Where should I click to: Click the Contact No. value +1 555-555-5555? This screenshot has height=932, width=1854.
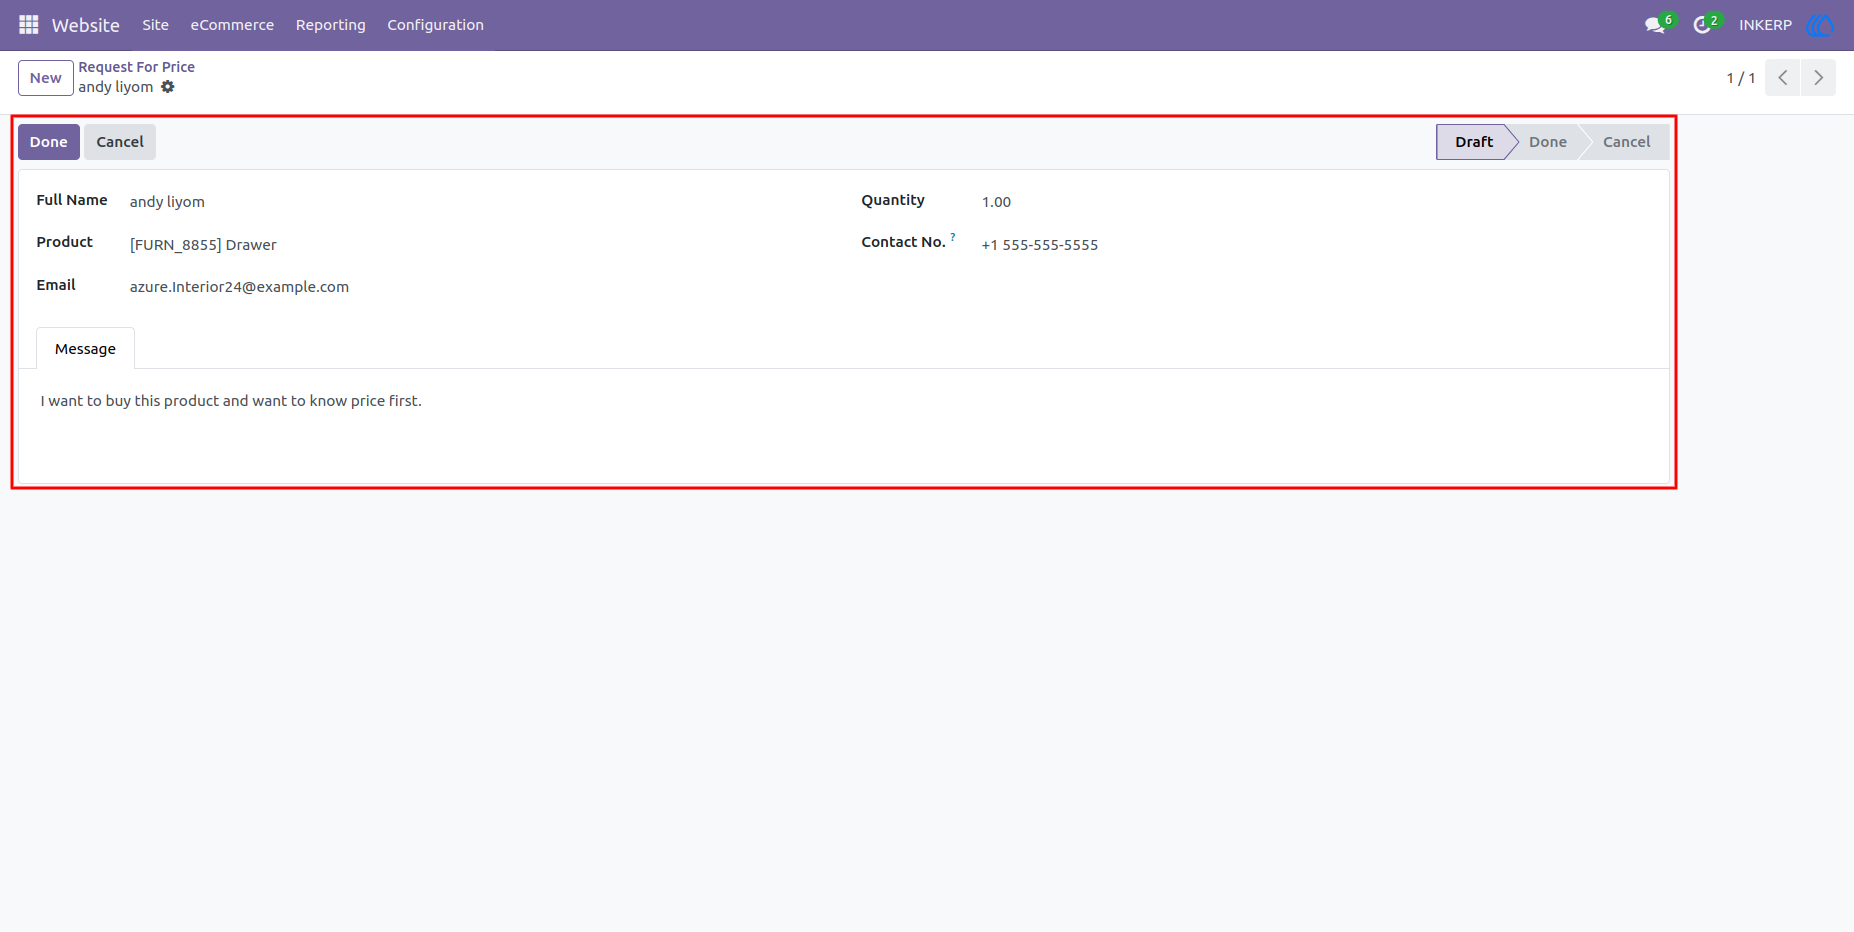coord(1040,245)
